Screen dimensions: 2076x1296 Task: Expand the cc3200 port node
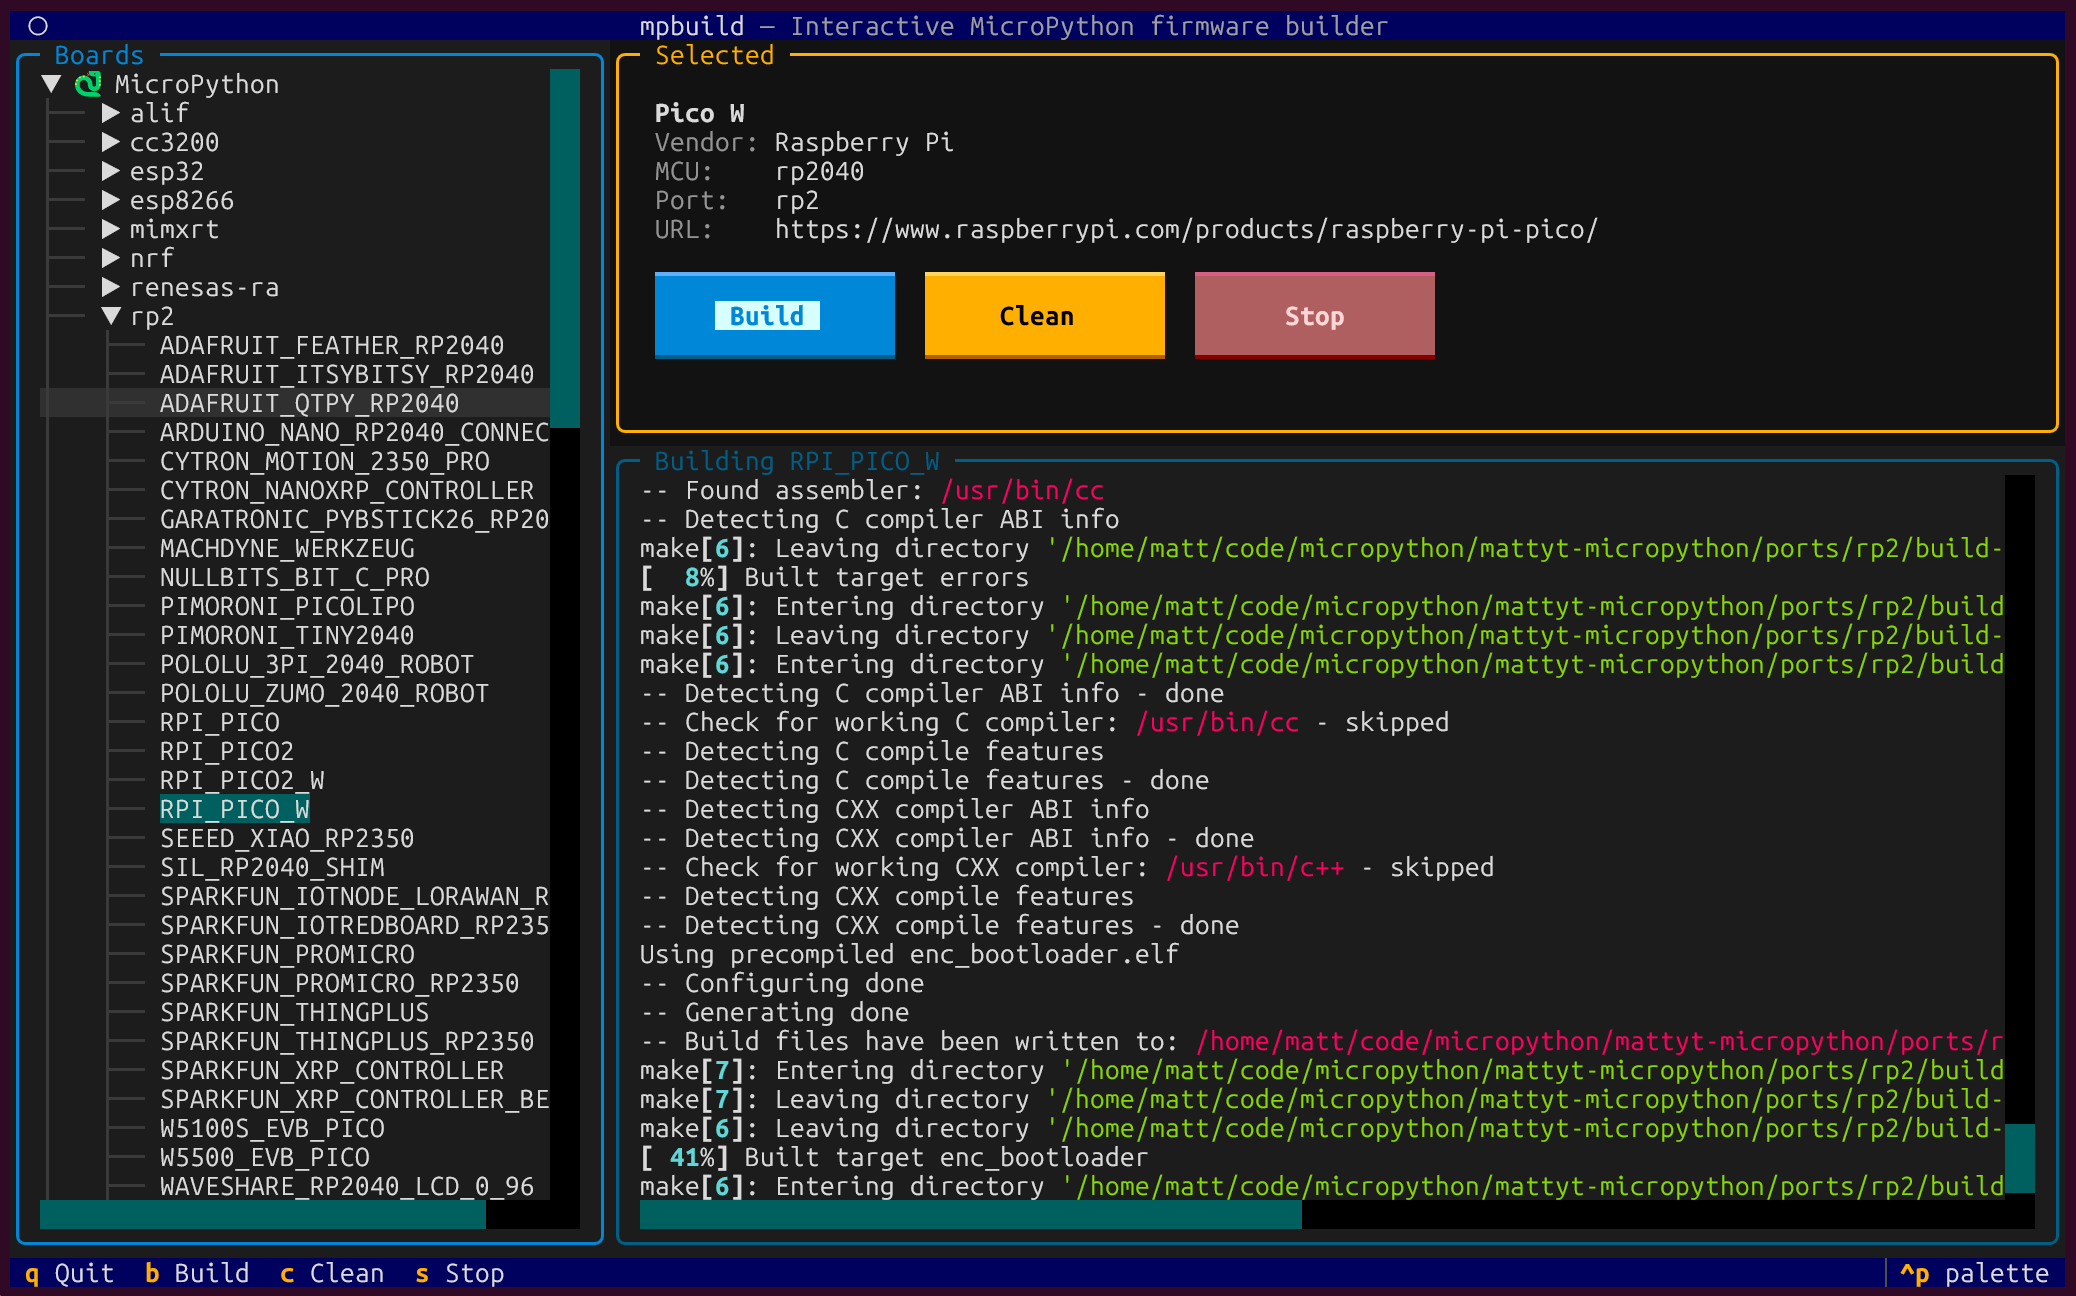[x=111, y=142]
